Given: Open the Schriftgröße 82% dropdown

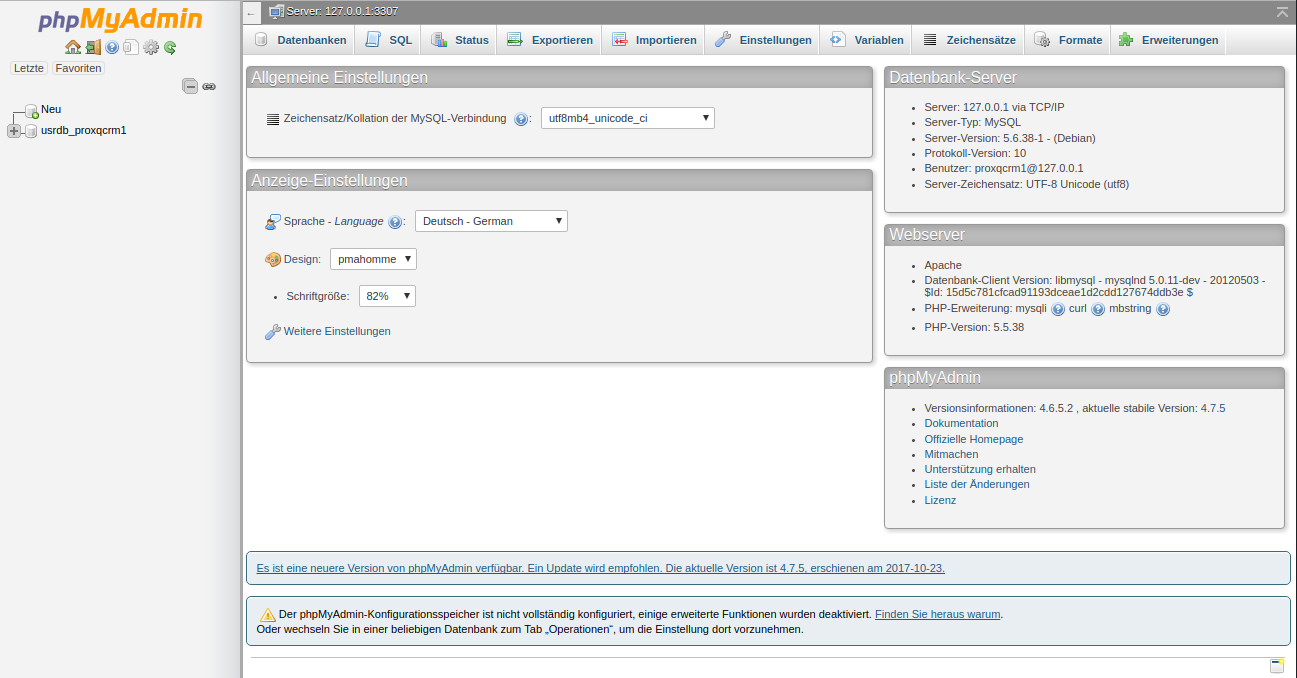Looking at the screenshot, I should 386,296.
